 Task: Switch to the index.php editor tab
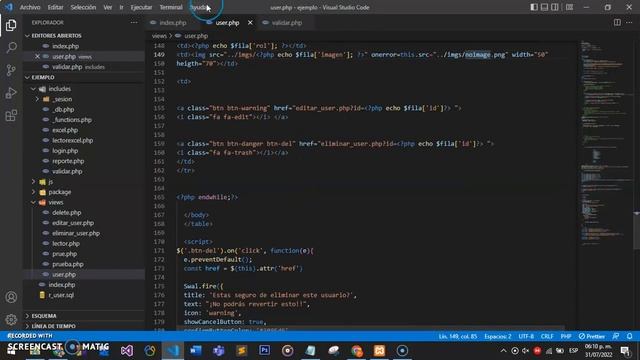pos(172,22)
